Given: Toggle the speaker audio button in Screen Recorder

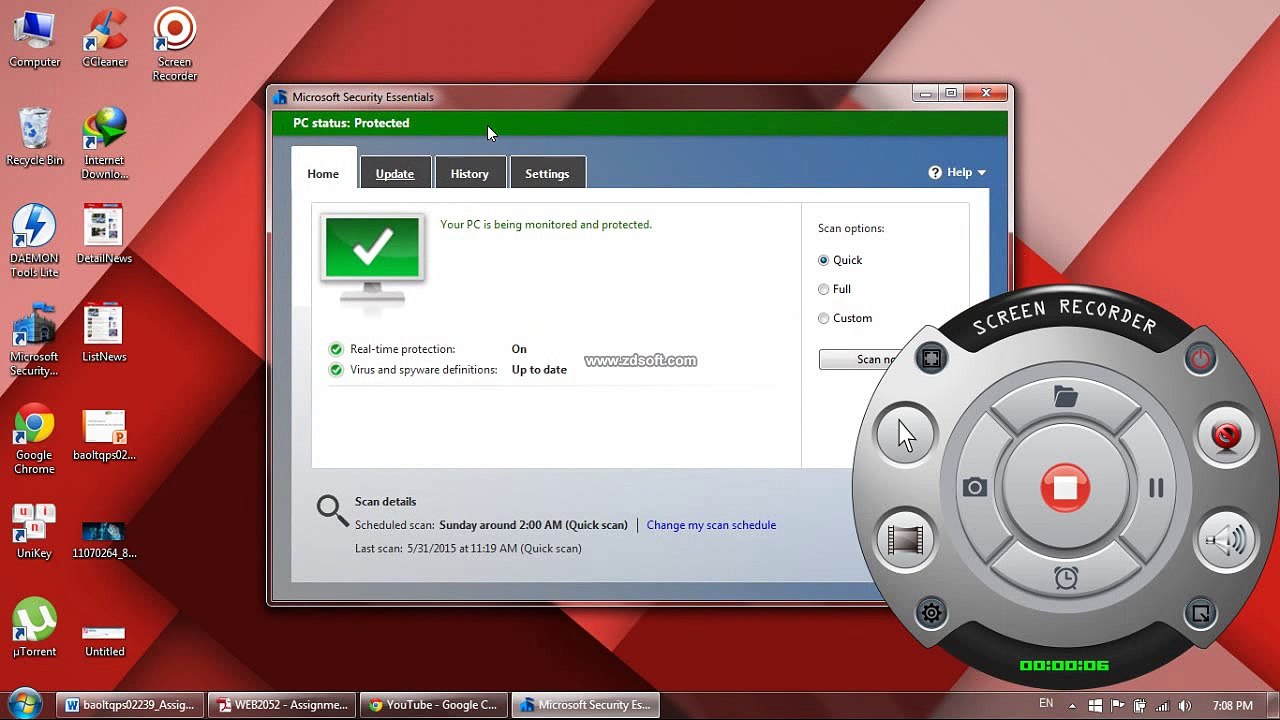Looking at the screenshot, I should point(1226,540).
